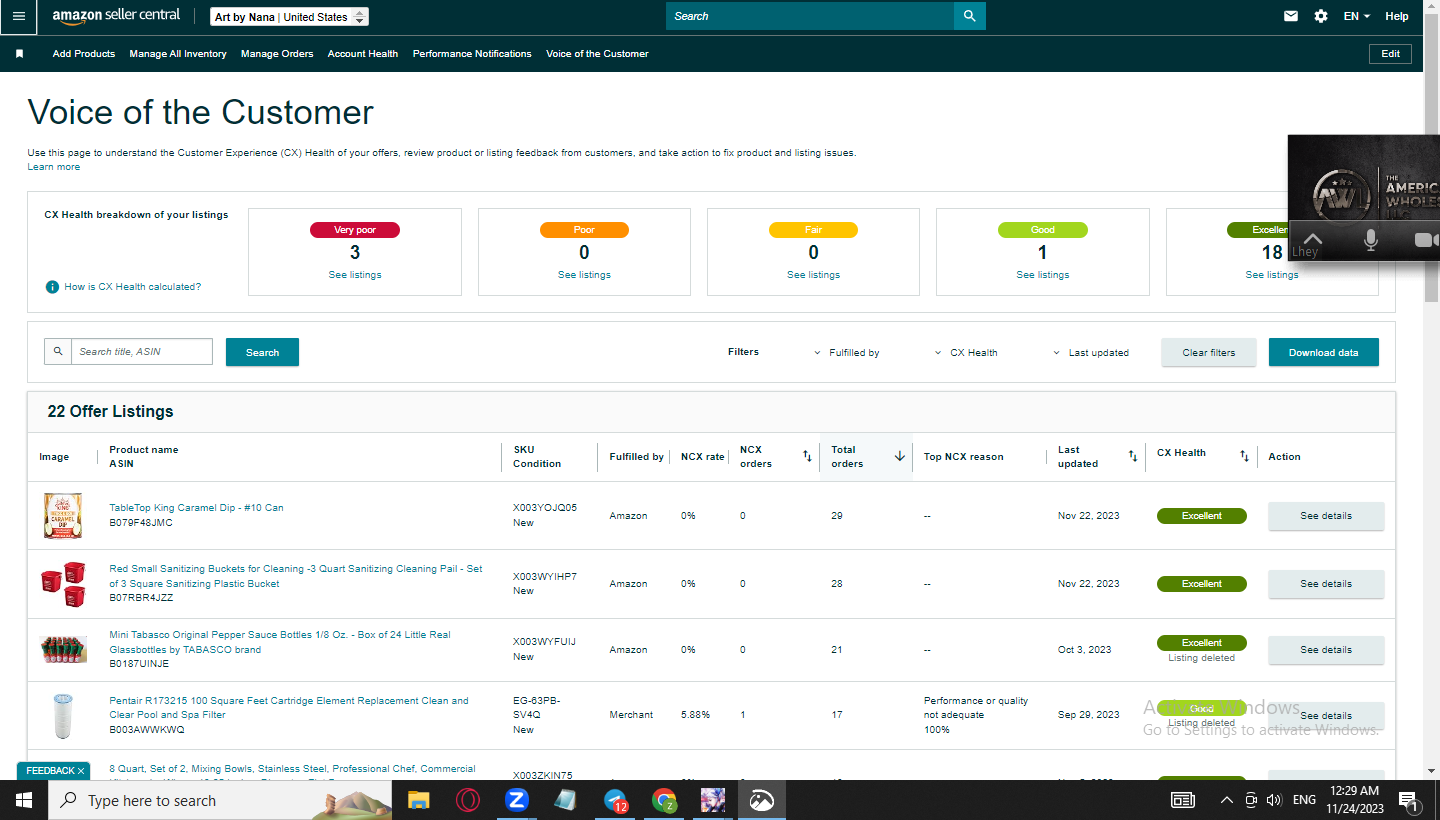
Task: See details for TableTop King Caramel Dip
Action: pyautogui.click(x=1326, y=516)
